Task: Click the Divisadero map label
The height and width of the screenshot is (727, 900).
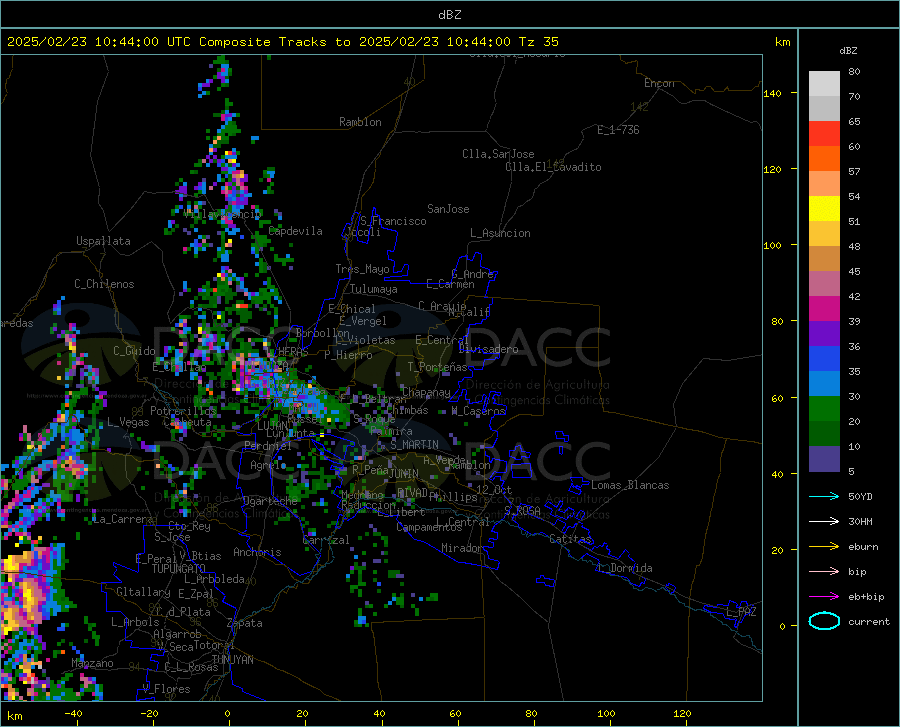Action: [x=488, y=349]
